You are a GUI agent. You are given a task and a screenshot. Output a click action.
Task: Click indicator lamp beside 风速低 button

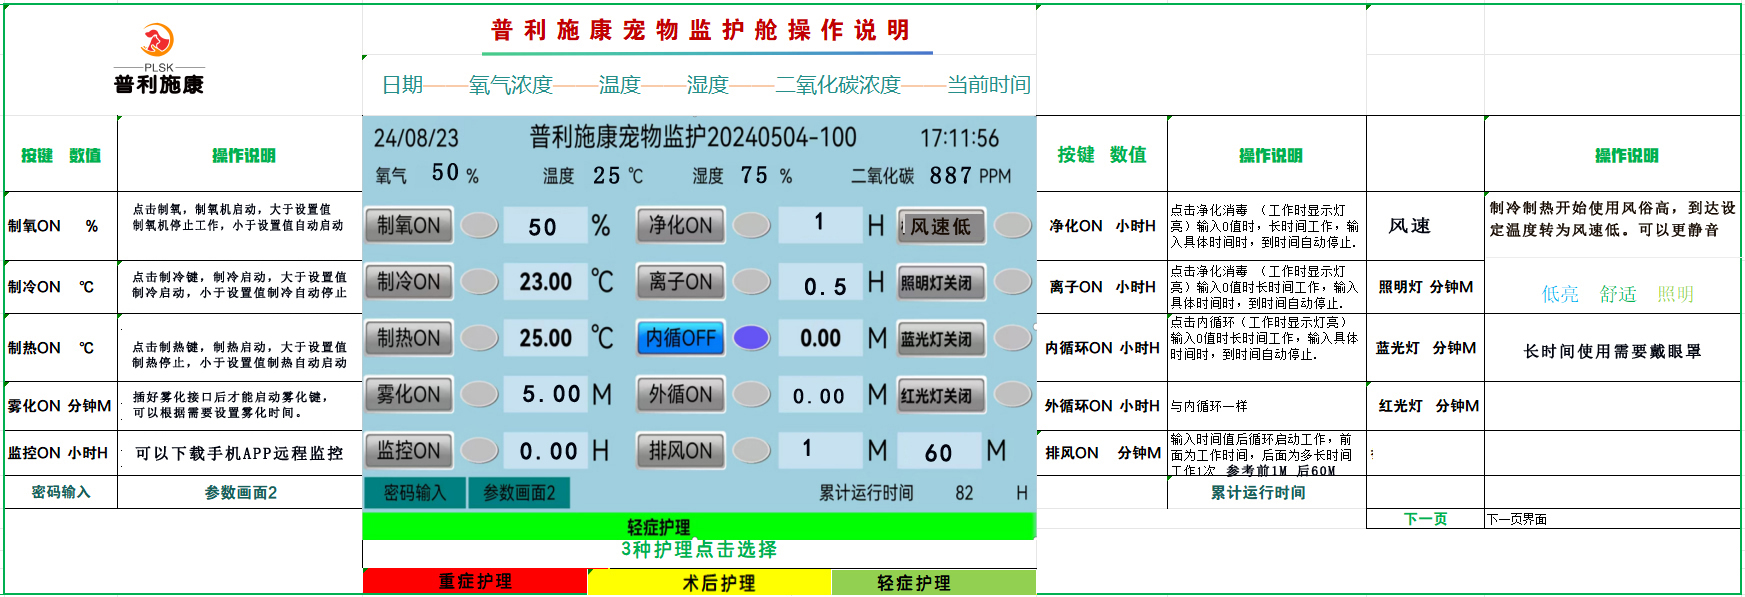(1012, 226)
